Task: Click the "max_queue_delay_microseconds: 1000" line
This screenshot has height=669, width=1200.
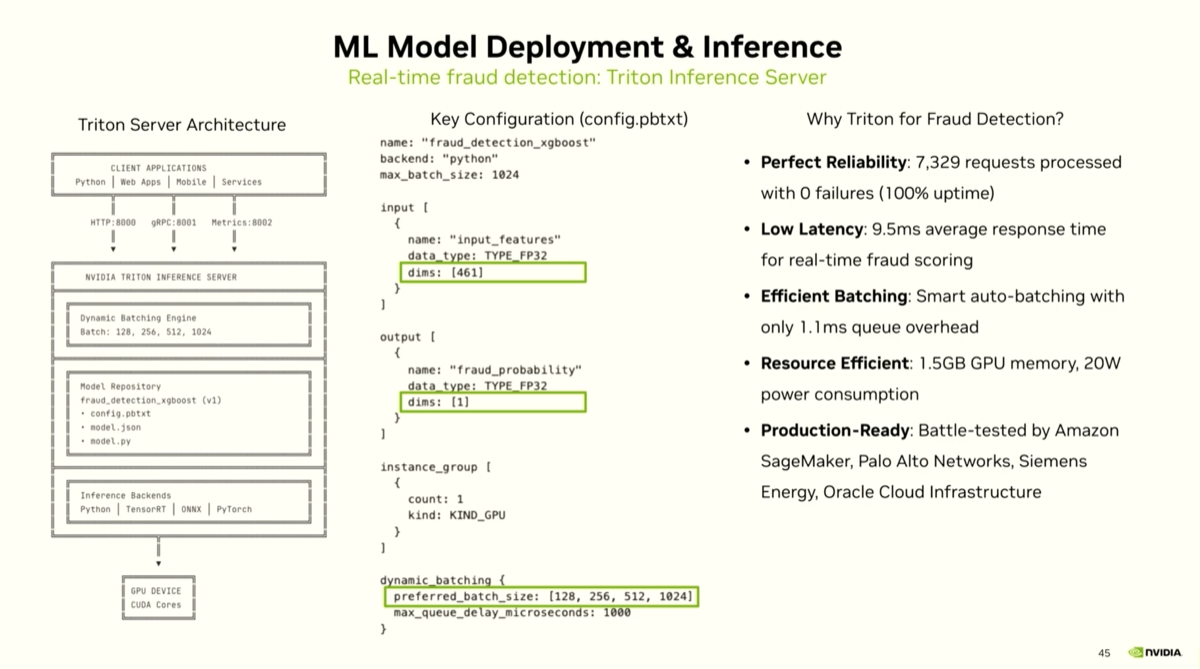Action: 512,613
